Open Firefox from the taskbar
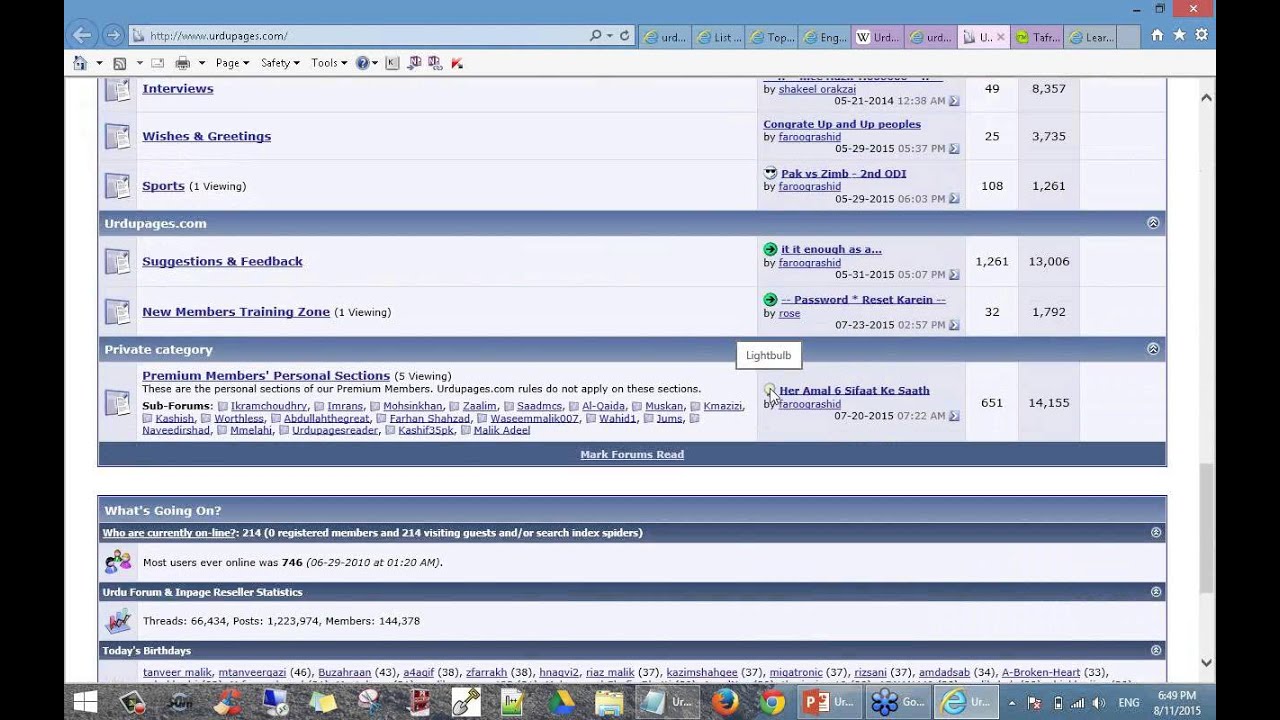The height and width of the screenshot is (720, 1280). click(725, 702)
